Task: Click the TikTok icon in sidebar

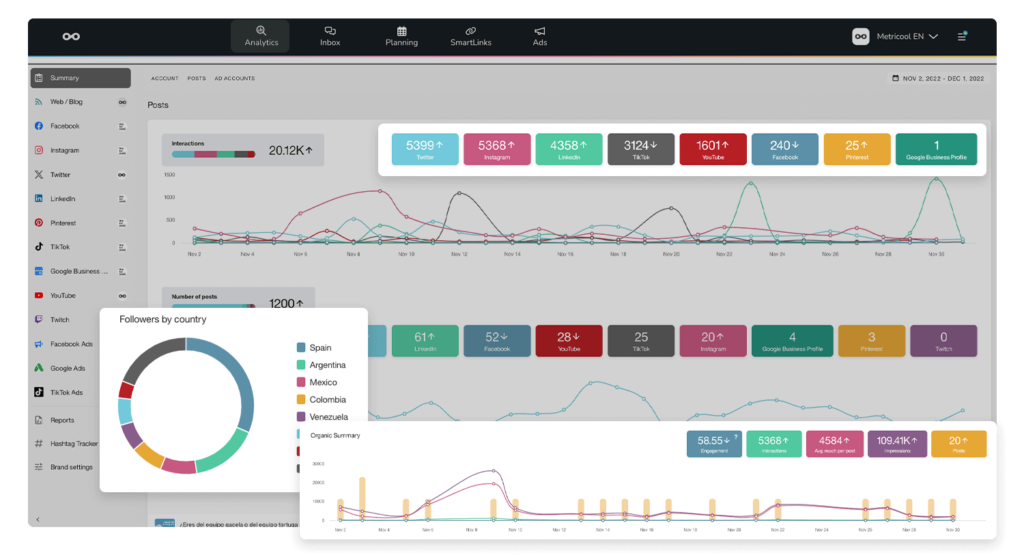Action: pyautogui.click(x=39, y=247)
